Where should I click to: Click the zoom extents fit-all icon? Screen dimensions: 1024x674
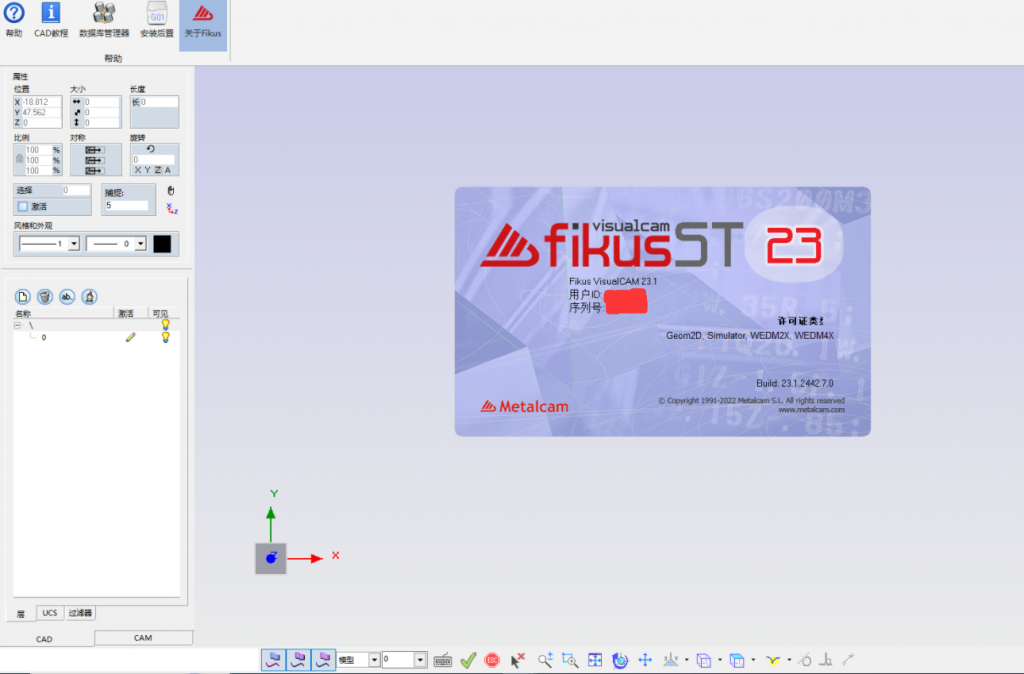595,660
